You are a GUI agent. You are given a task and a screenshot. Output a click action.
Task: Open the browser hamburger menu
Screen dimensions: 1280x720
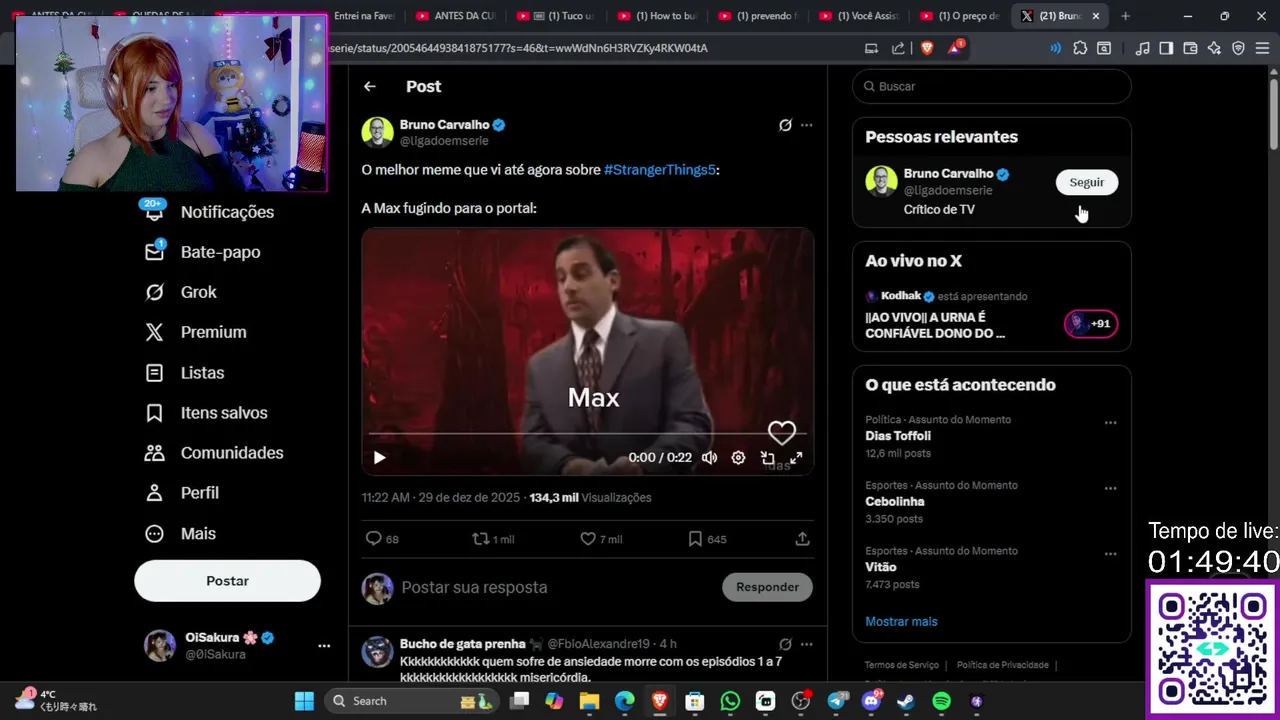[1261, 48]
